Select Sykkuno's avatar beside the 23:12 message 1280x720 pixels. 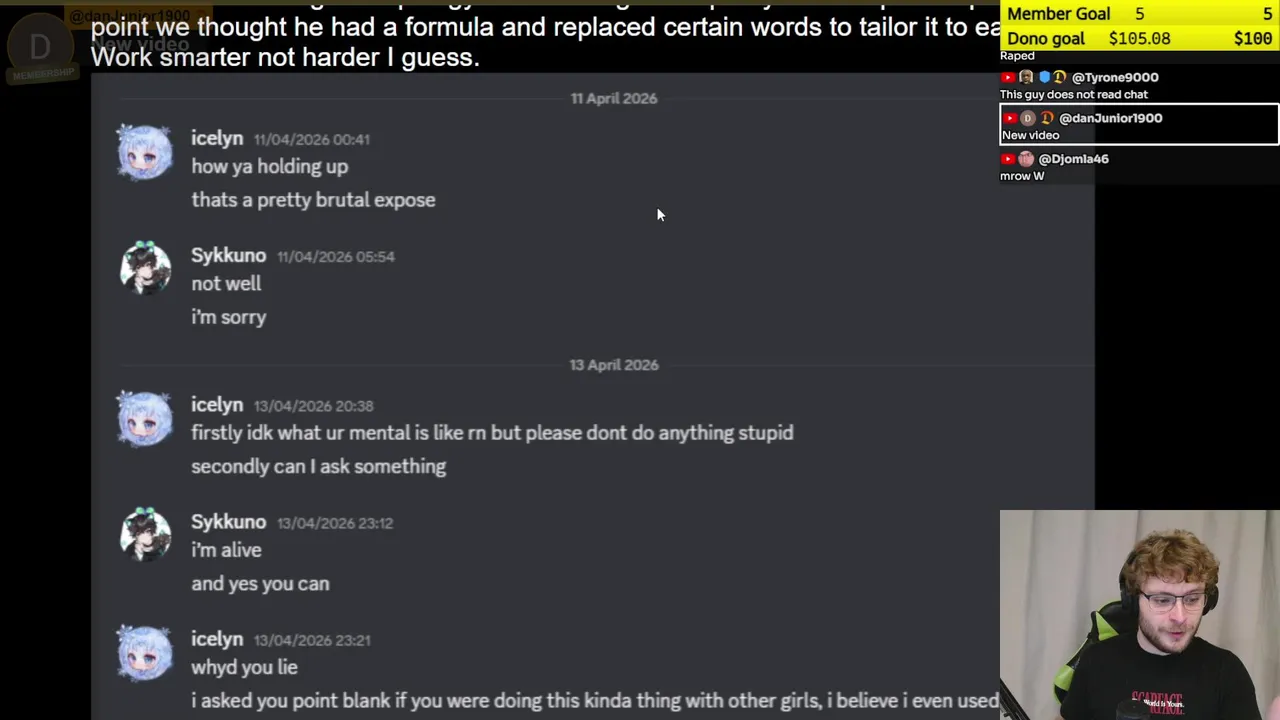click(145, 535)
